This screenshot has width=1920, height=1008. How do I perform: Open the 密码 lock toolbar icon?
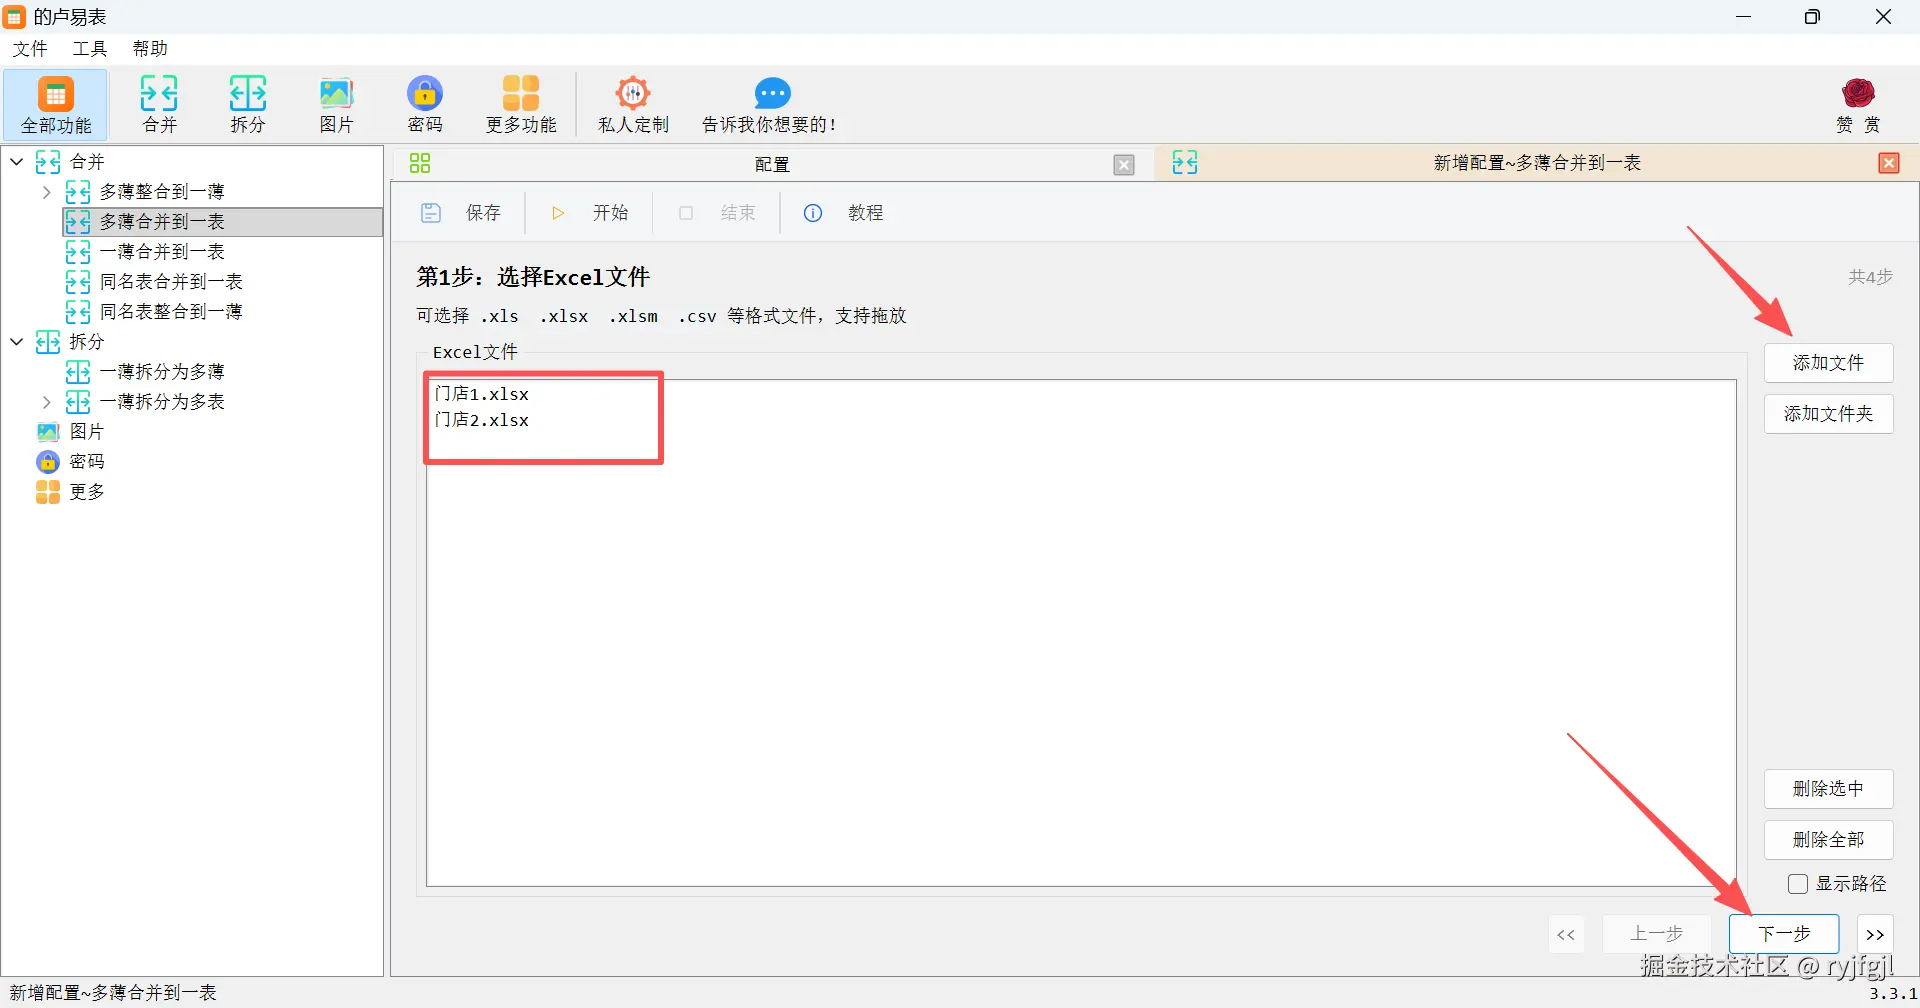pyautogui.click(x=425, y=94)
